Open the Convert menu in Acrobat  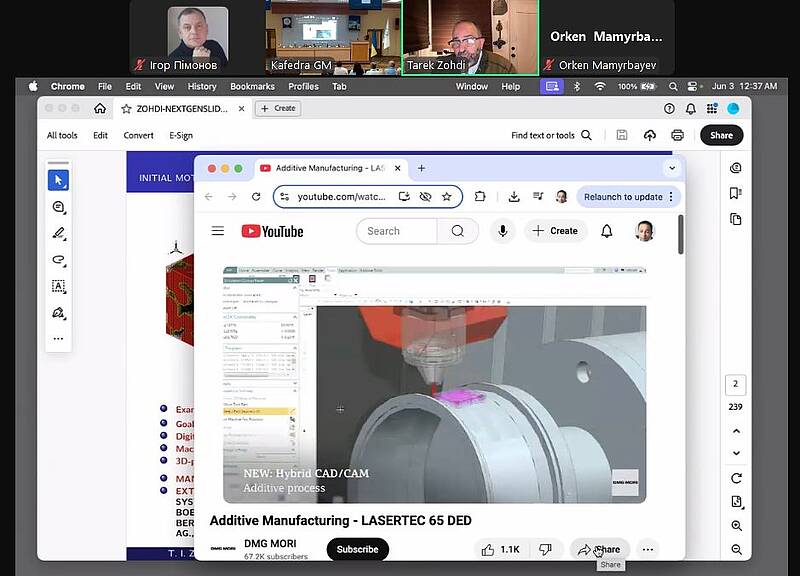pyautogui.click(x=138, y=135)
